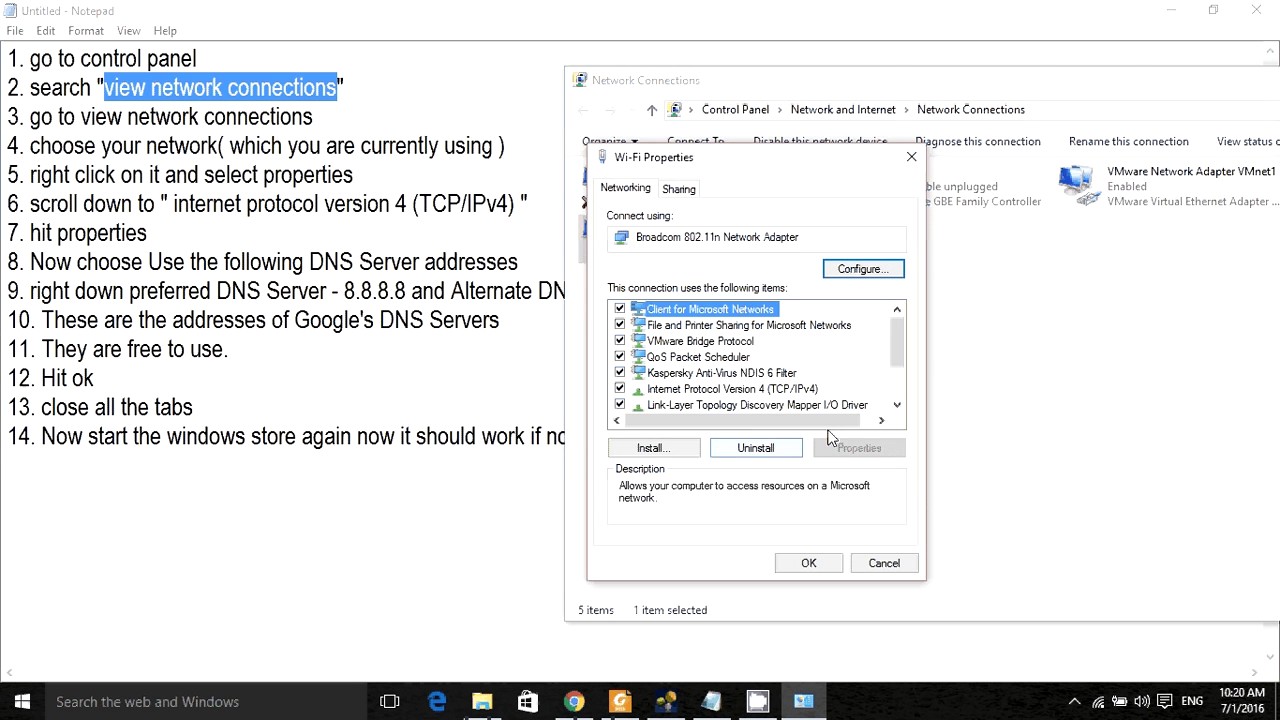Viewport: 1280px width, 720px height.
Task: Select Kaspersky Anti-Virus NDIS 6 Filter item
Action: tap(722, 373)
